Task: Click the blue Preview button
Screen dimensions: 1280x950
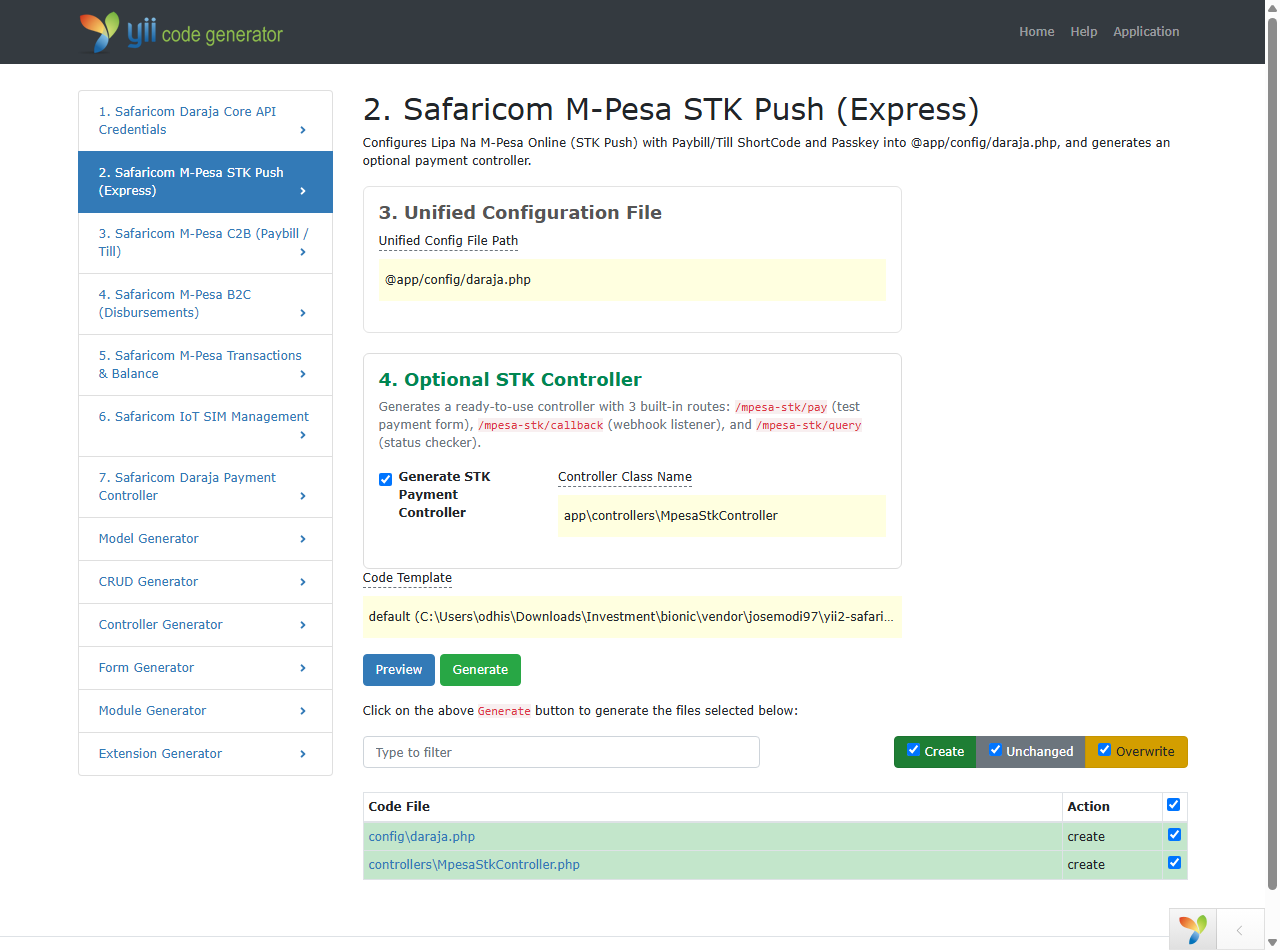Action: pos(399,670)
